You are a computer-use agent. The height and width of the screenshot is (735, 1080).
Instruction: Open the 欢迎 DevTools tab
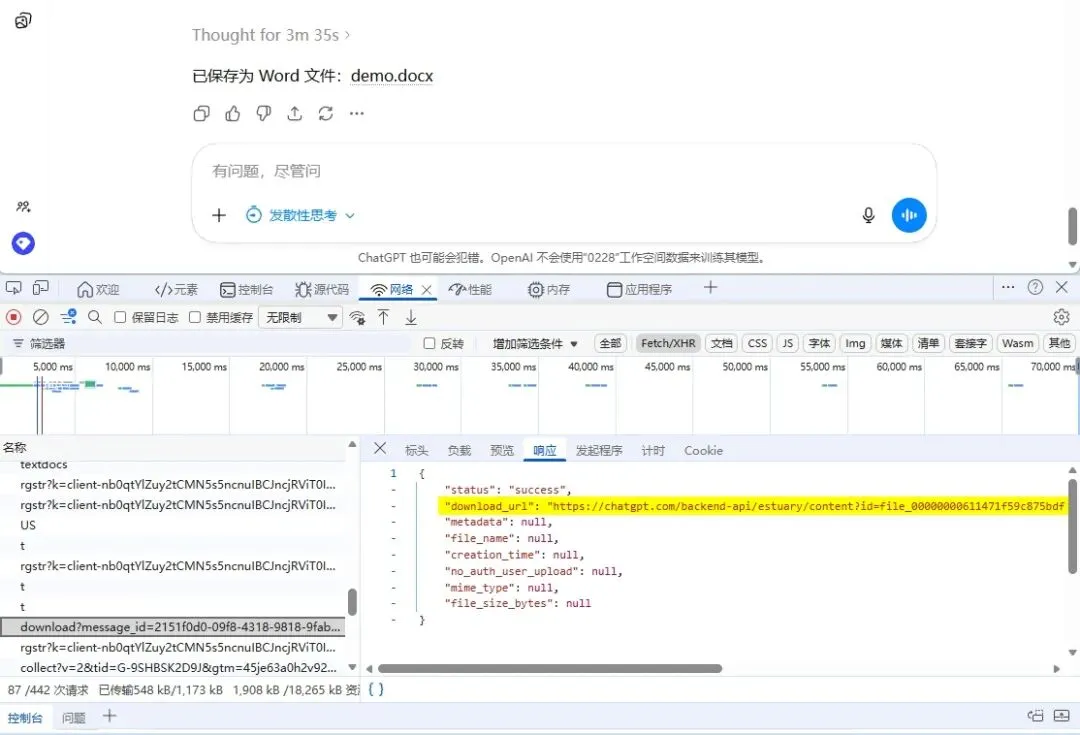click(x=98, y=289)
